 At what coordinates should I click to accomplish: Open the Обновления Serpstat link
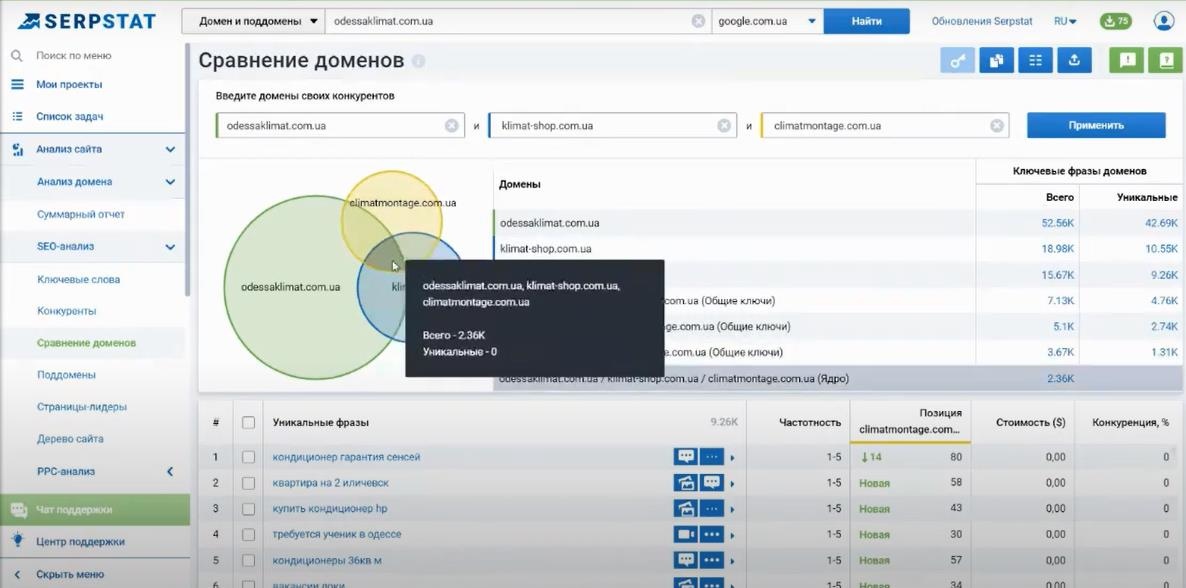pyautogui.click(x=982, y=21)
